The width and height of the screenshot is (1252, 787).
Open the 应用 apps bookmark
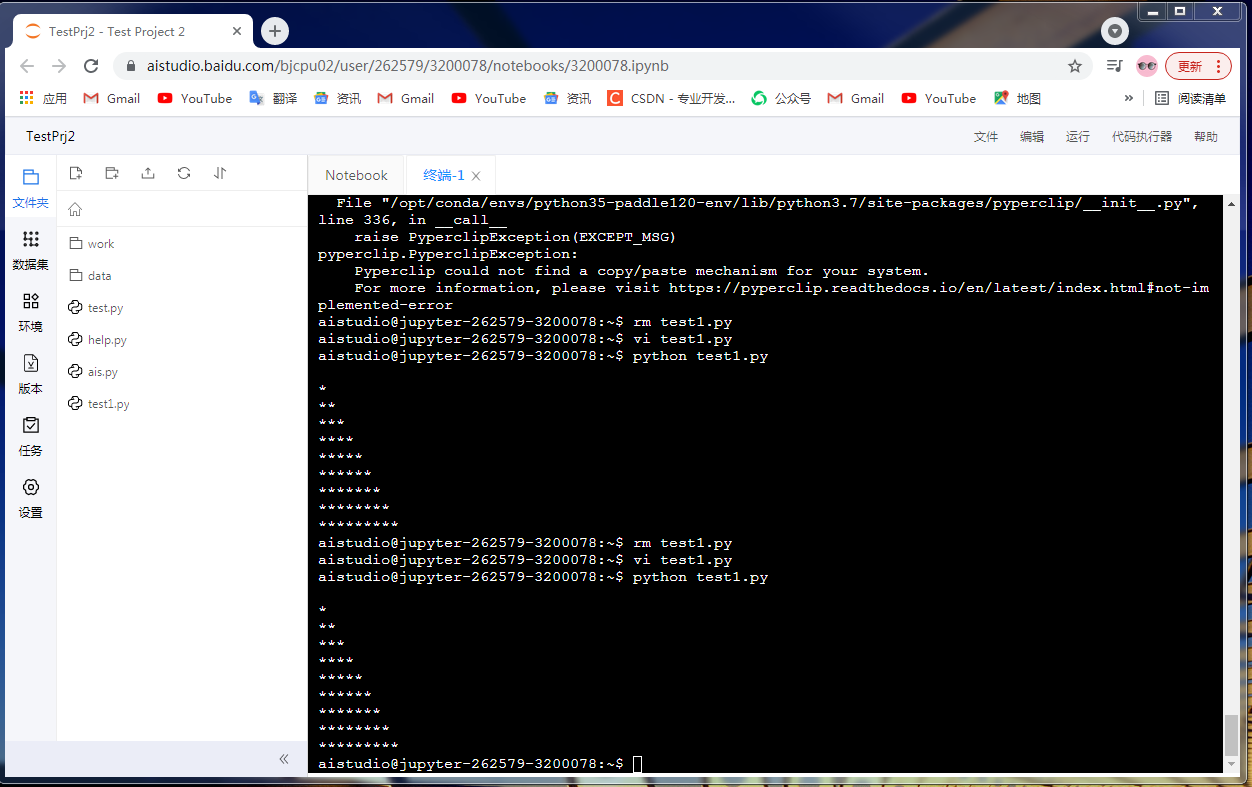tap(43, 98)
